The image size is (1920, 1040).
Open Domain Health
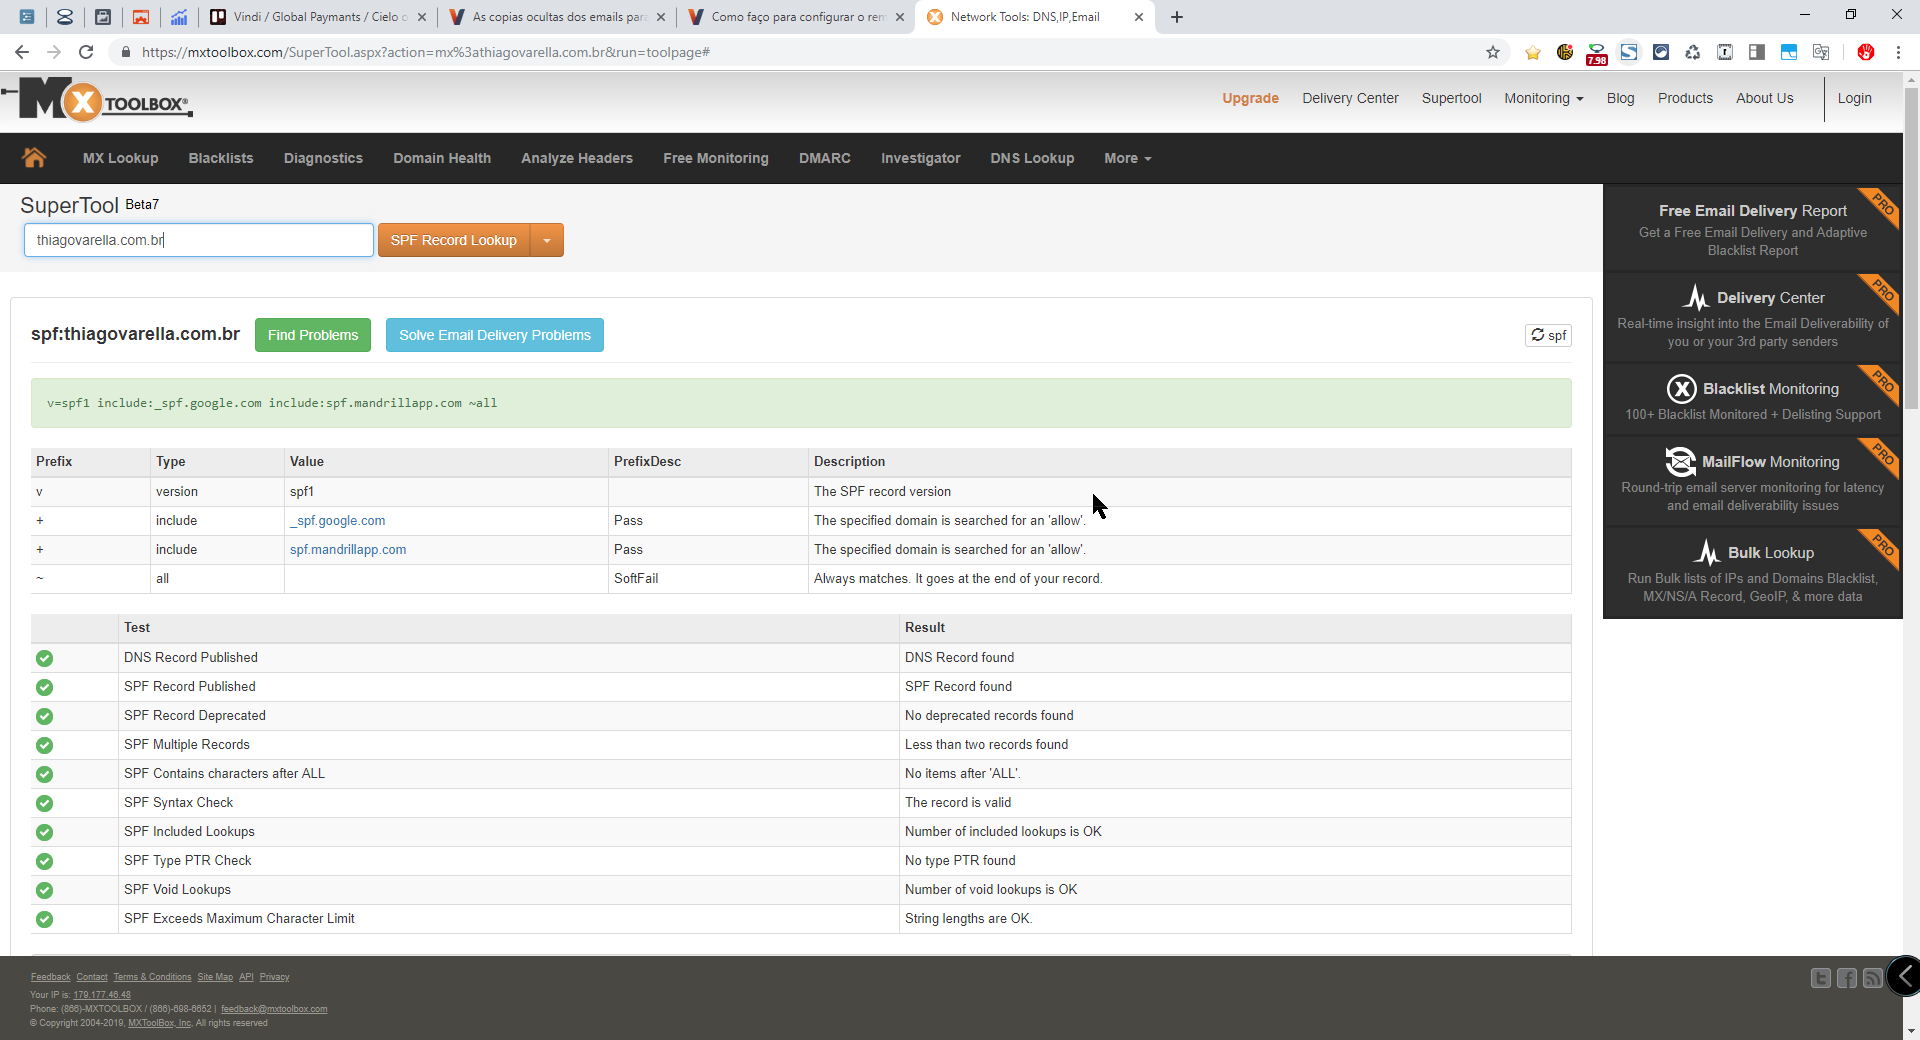coord(442,158)
